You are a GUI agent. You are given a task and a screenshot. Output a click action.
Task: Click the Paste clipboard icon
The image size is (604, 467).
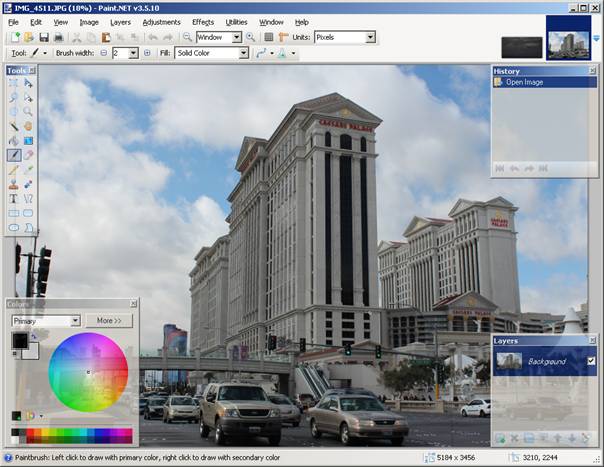tap(106, 37)
